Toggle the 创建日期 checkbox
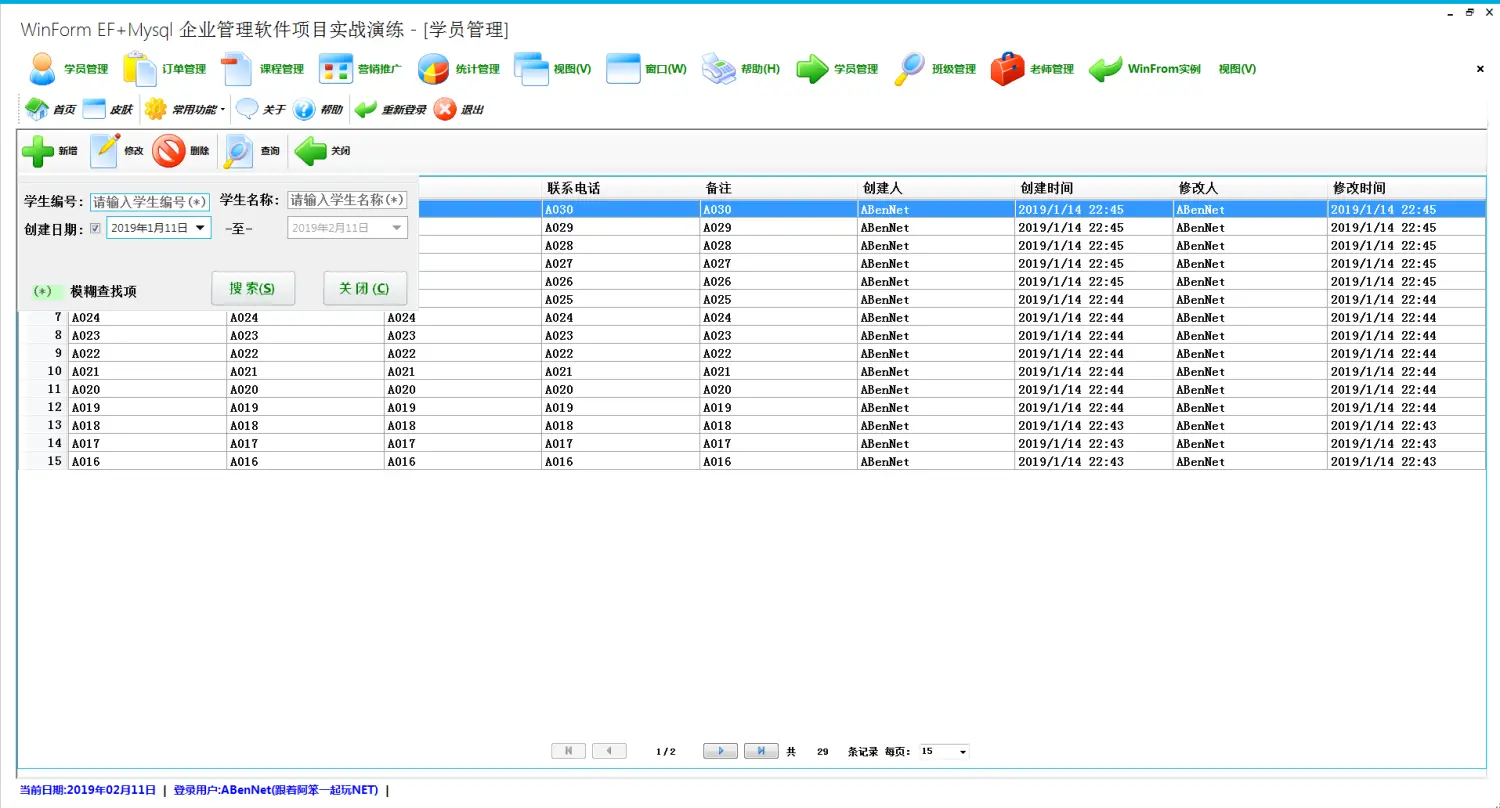The image size is (1500, 808). pos(96,228)
